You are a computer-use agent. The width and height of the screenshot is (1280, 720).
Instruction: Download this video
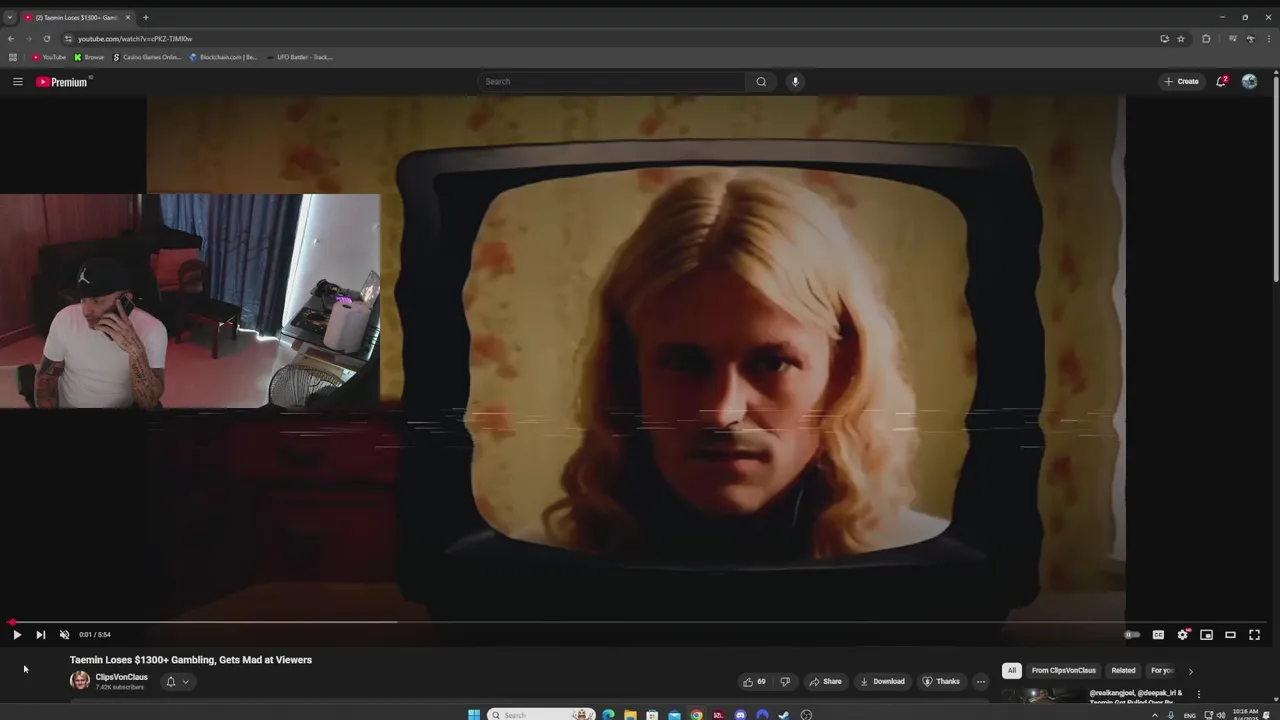tap(882, 681)
